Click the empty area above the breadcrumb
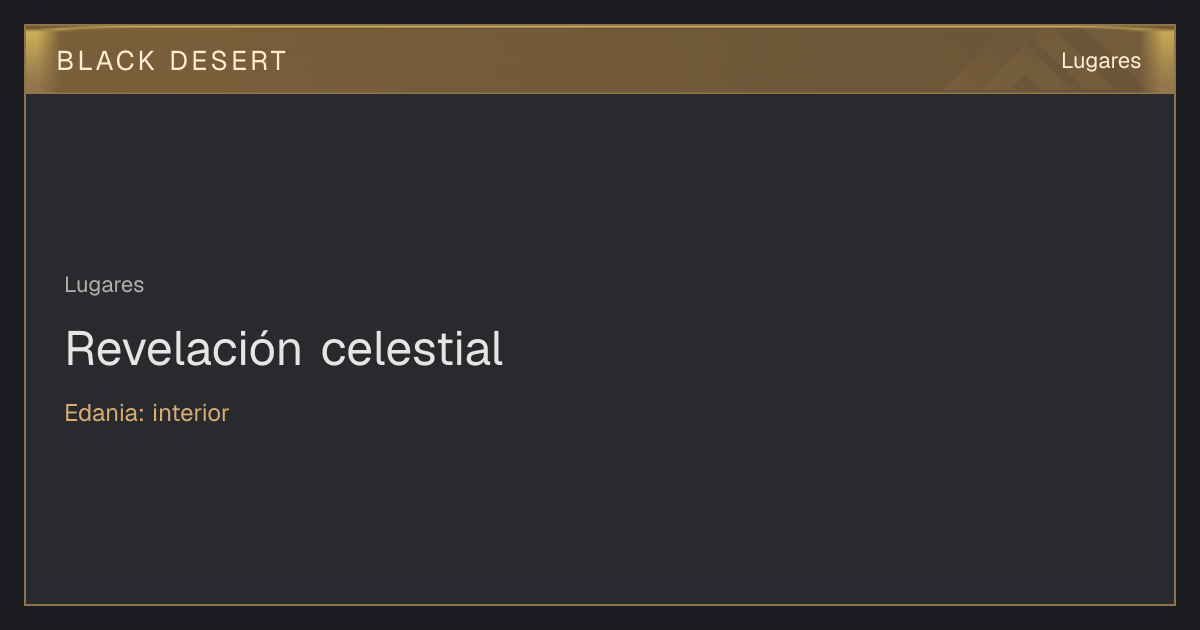 [x=600, y=180]
